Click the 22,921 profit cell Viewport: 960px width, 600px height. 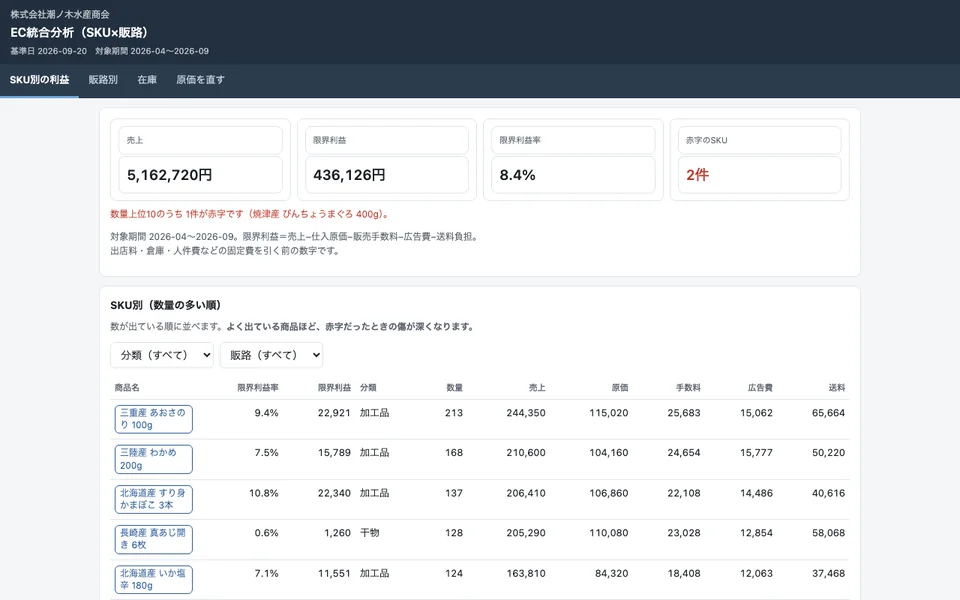[334, 413]
